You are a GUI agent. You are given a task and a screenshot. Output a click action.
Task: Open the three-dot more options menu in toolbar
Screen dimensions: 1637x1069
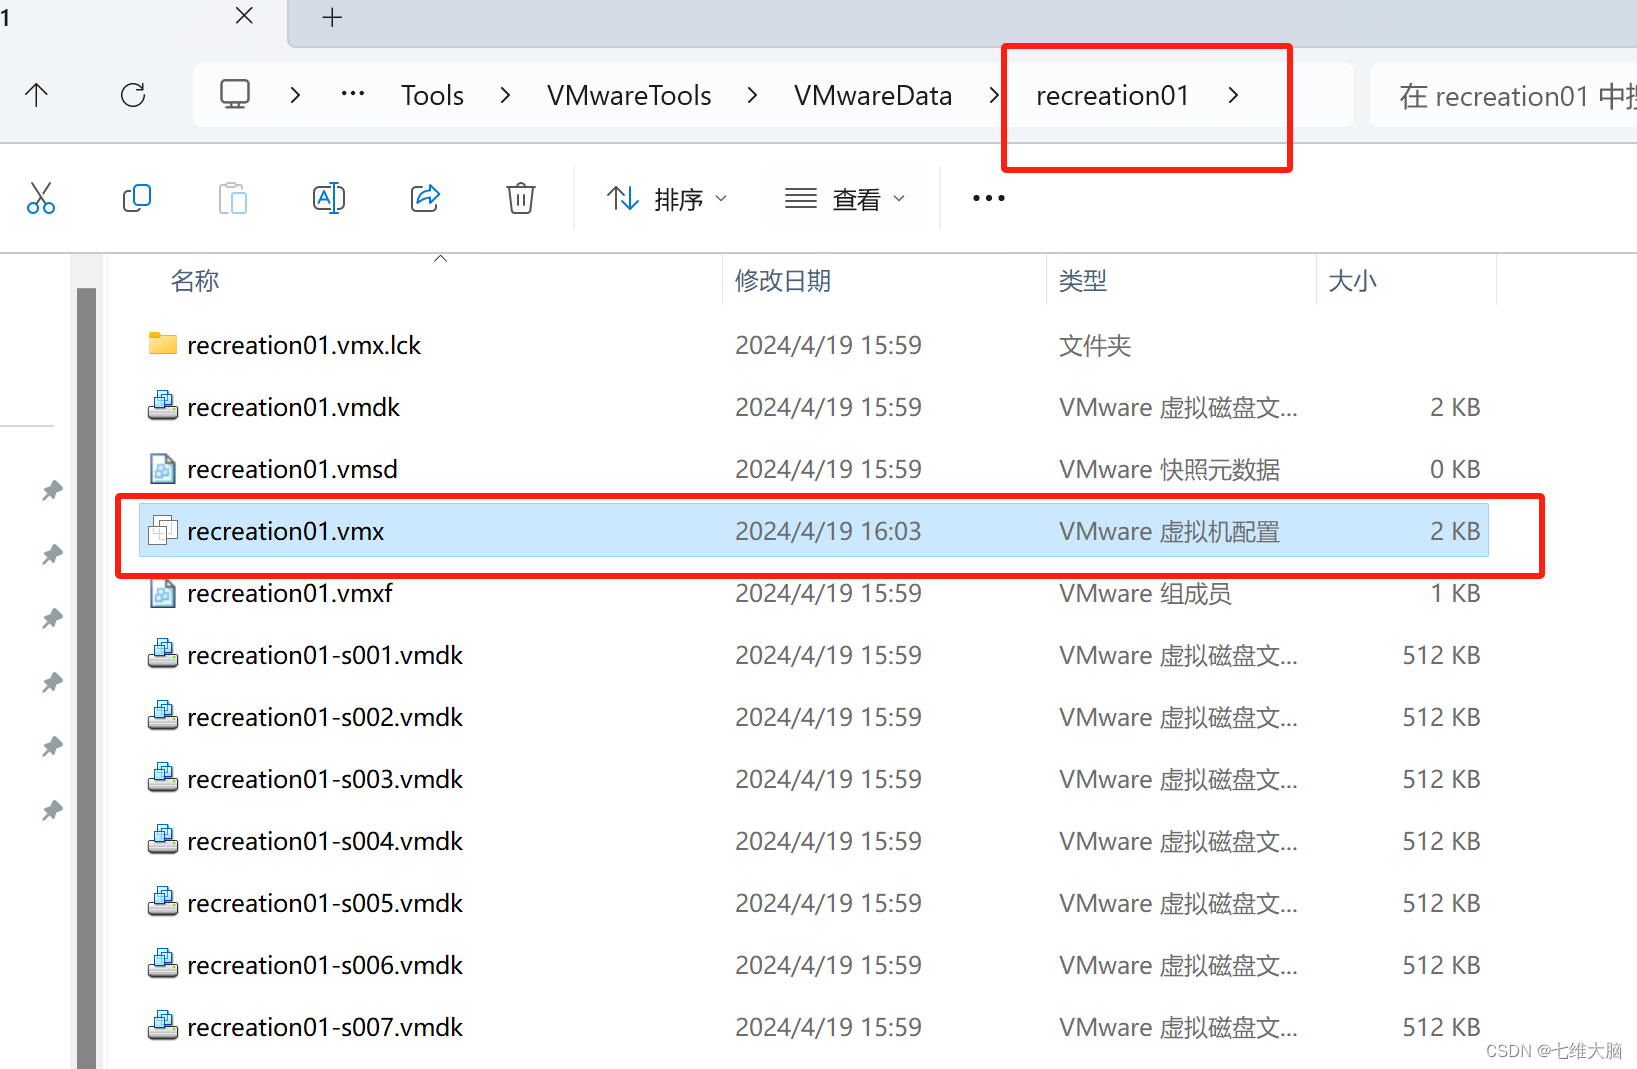click(x=989, y=198)
